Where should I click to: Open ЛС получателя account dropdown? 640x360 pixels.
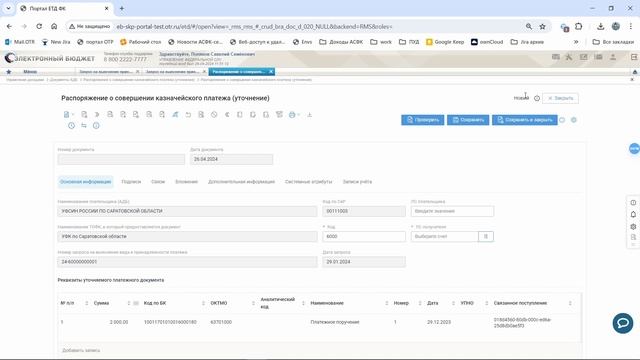(444, 237)
